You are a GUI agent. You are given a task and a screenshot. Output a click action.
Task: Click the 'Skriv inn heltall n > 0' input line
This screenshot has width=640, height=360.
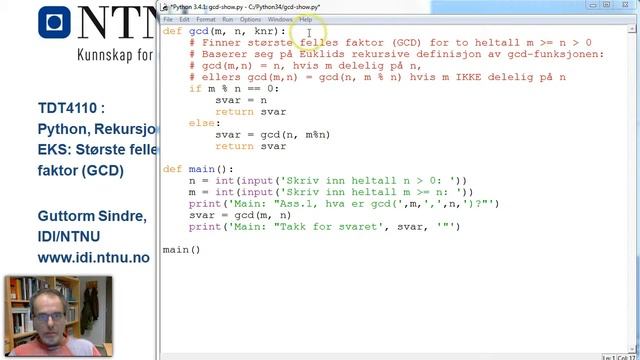[327, 180]
